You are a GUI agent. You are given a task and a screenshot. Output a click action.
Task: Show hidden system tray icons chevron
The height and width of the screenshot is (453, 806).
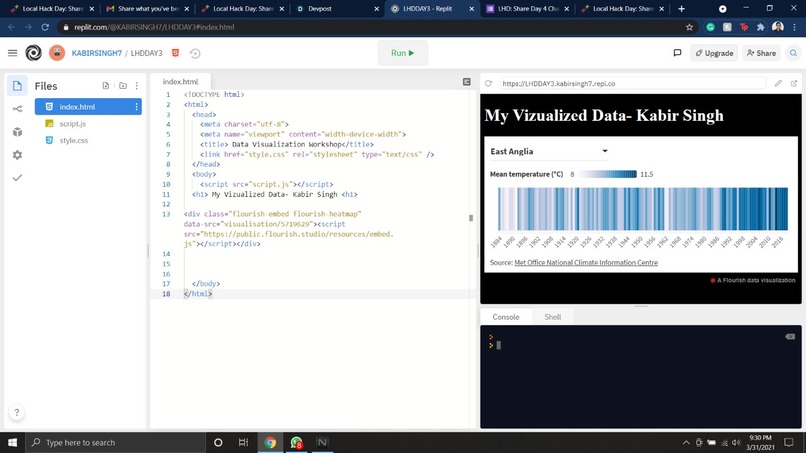[686, 442]
